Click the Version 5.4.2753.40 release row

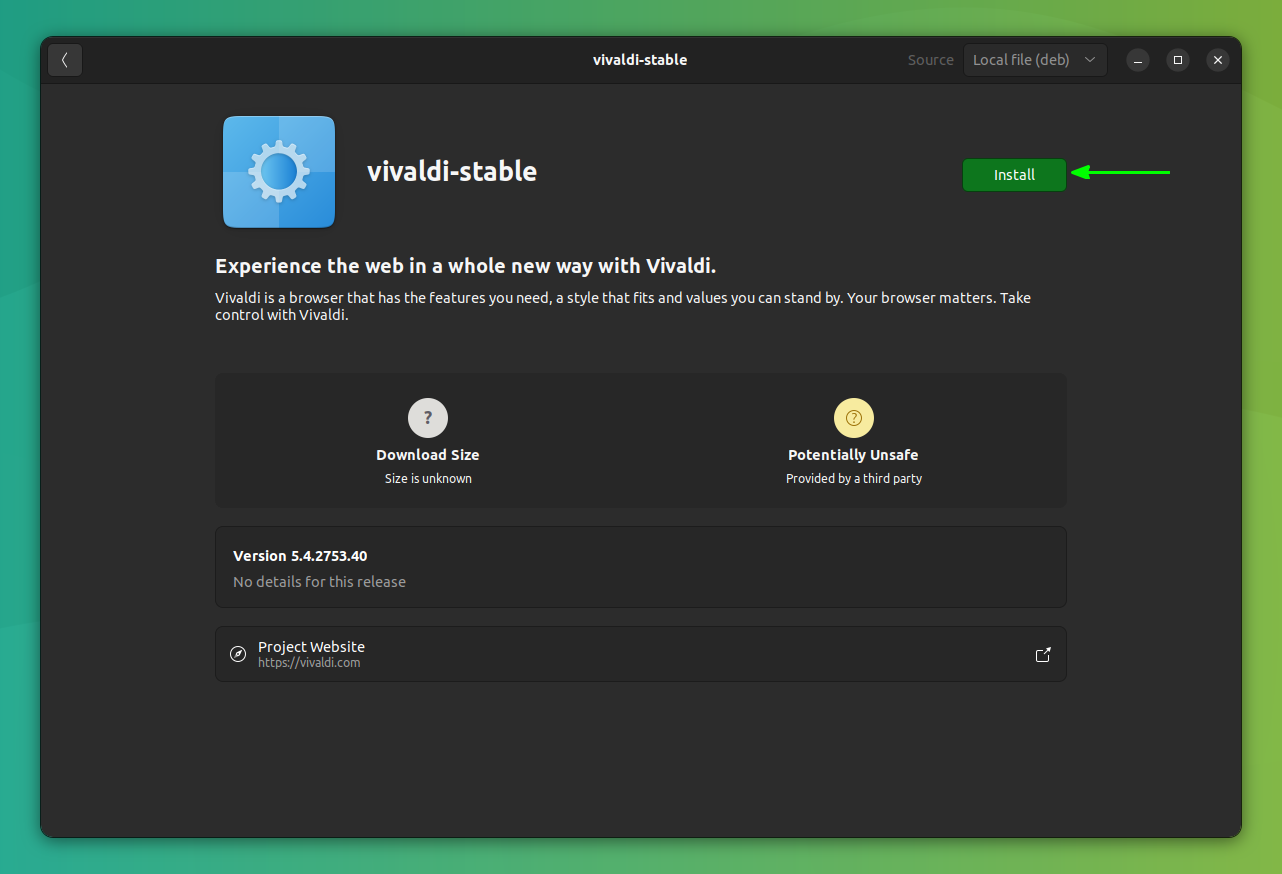click(640, 566)
